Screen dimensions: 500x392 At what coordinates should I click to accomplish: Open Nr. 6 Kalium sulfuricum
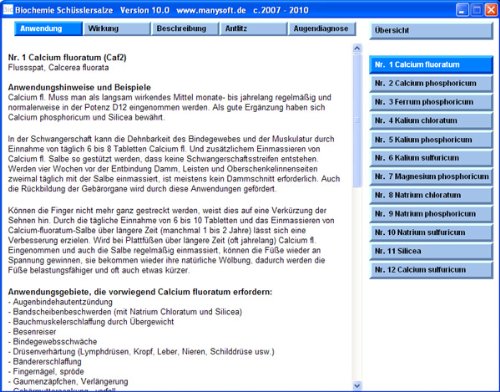[x=431, y=158]
